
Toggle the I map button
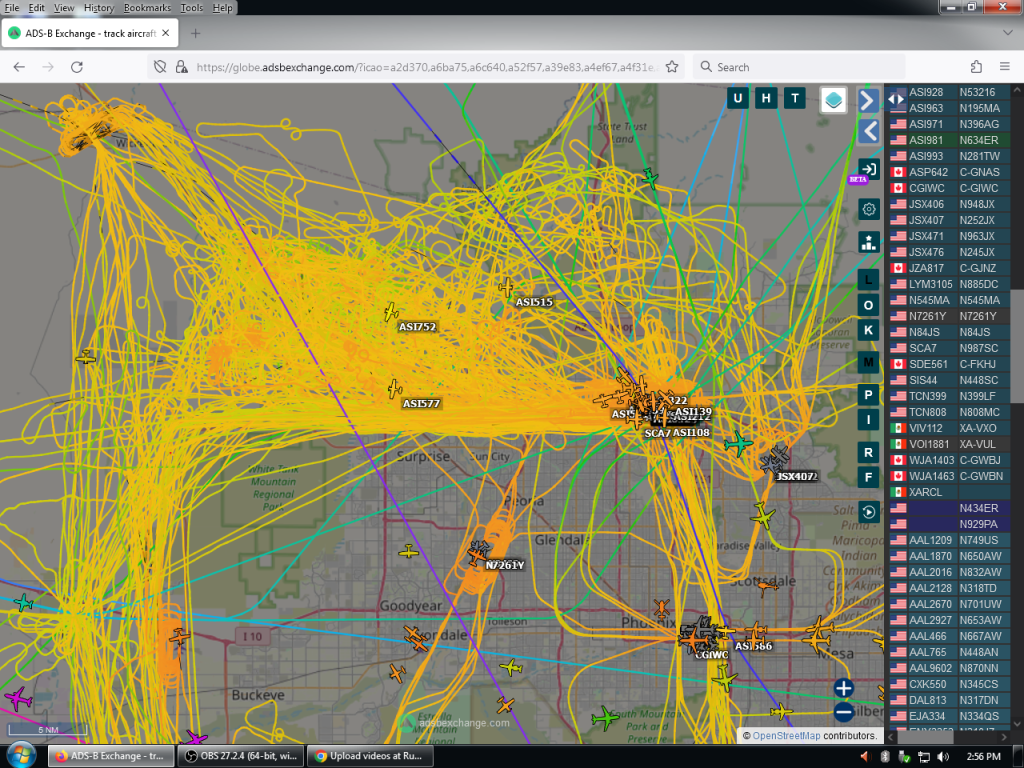[x=868, y=419]
